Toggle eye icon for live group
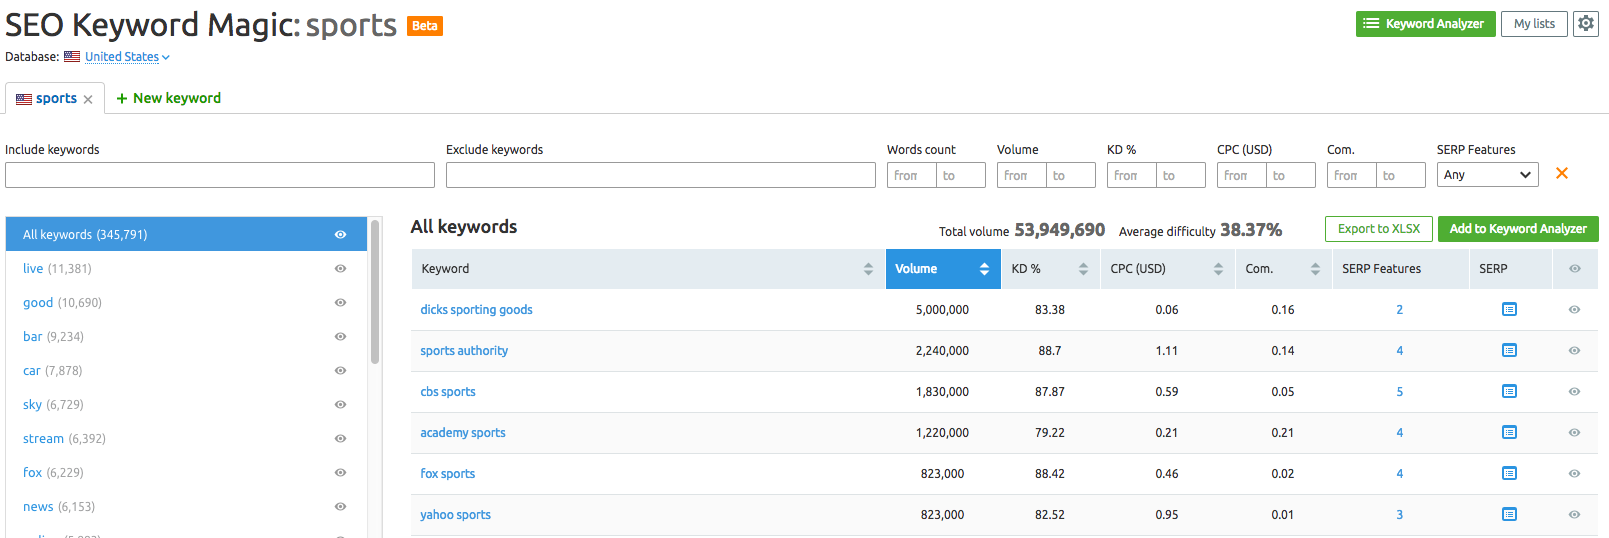 [x=340, y=269]
